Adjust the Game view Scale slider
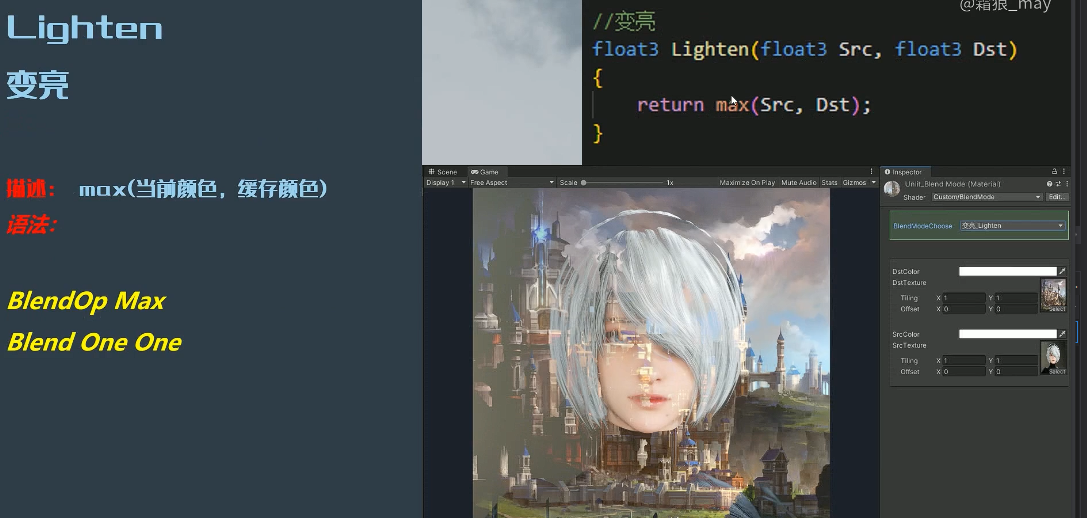 (x=622, y=182)
